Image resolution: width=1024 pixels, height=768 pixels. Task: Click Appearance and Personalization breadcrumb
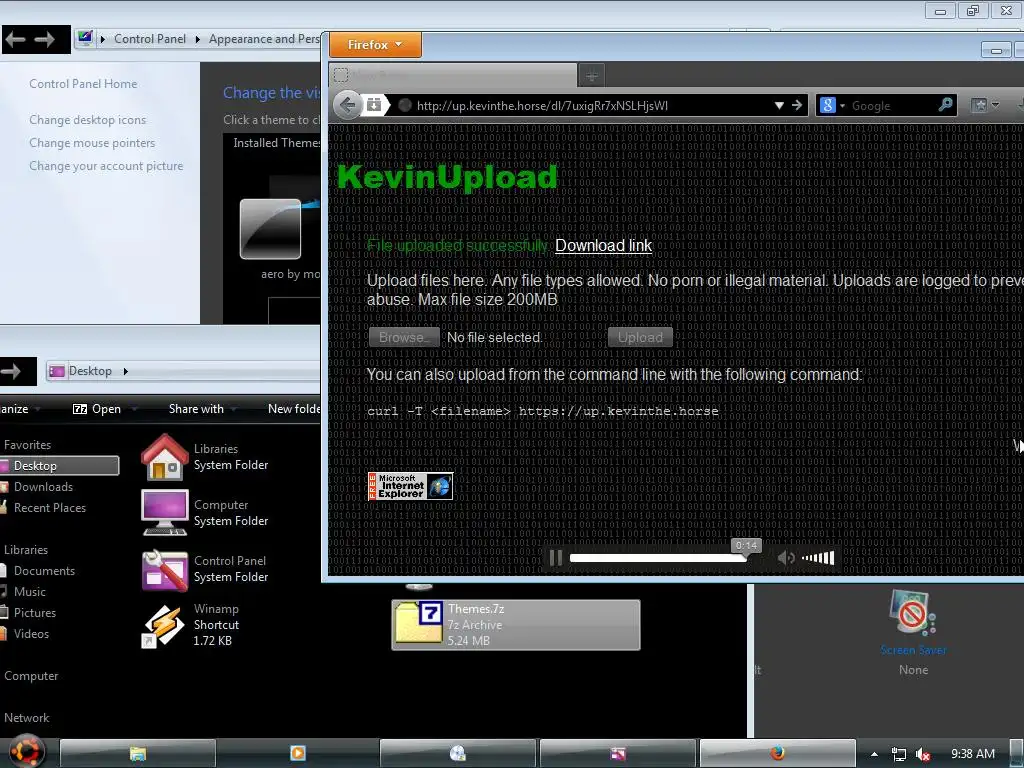click(x=264, y=39)
